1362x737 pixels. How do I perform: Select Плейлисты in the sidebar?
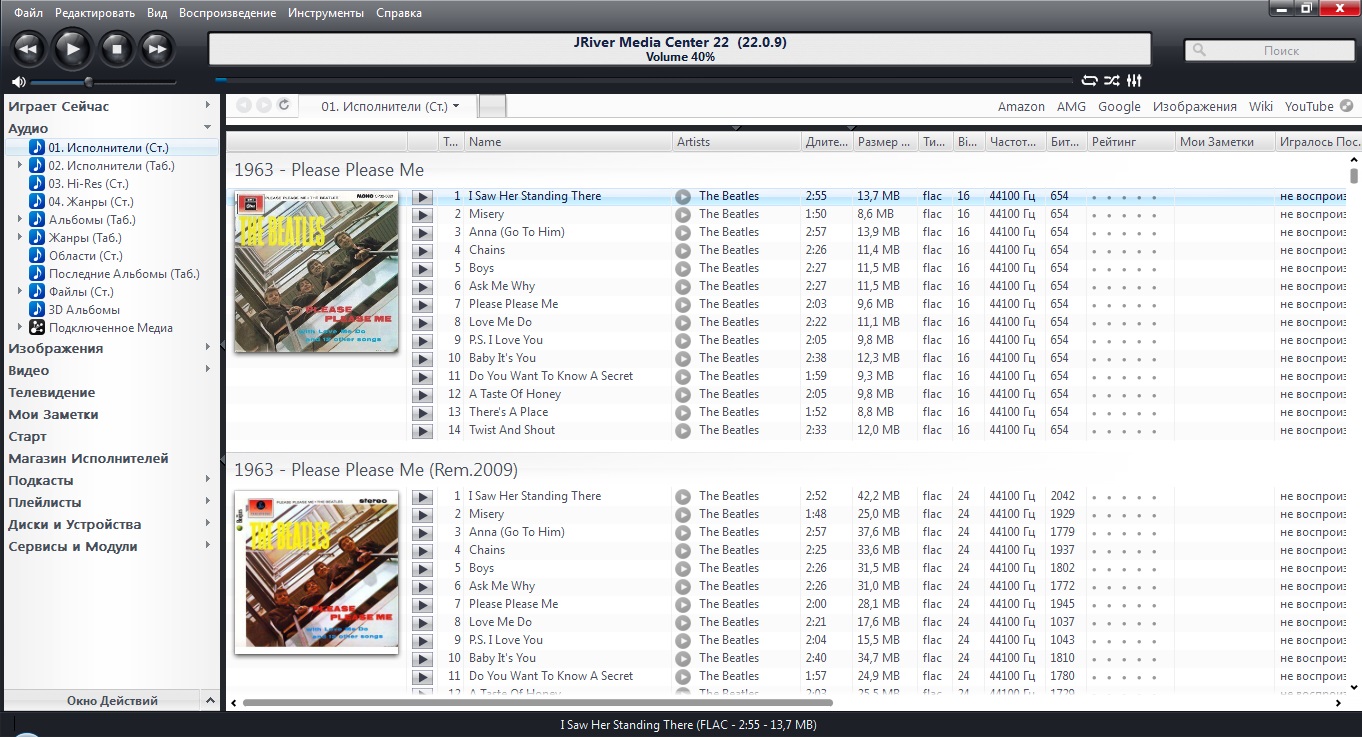45,502
